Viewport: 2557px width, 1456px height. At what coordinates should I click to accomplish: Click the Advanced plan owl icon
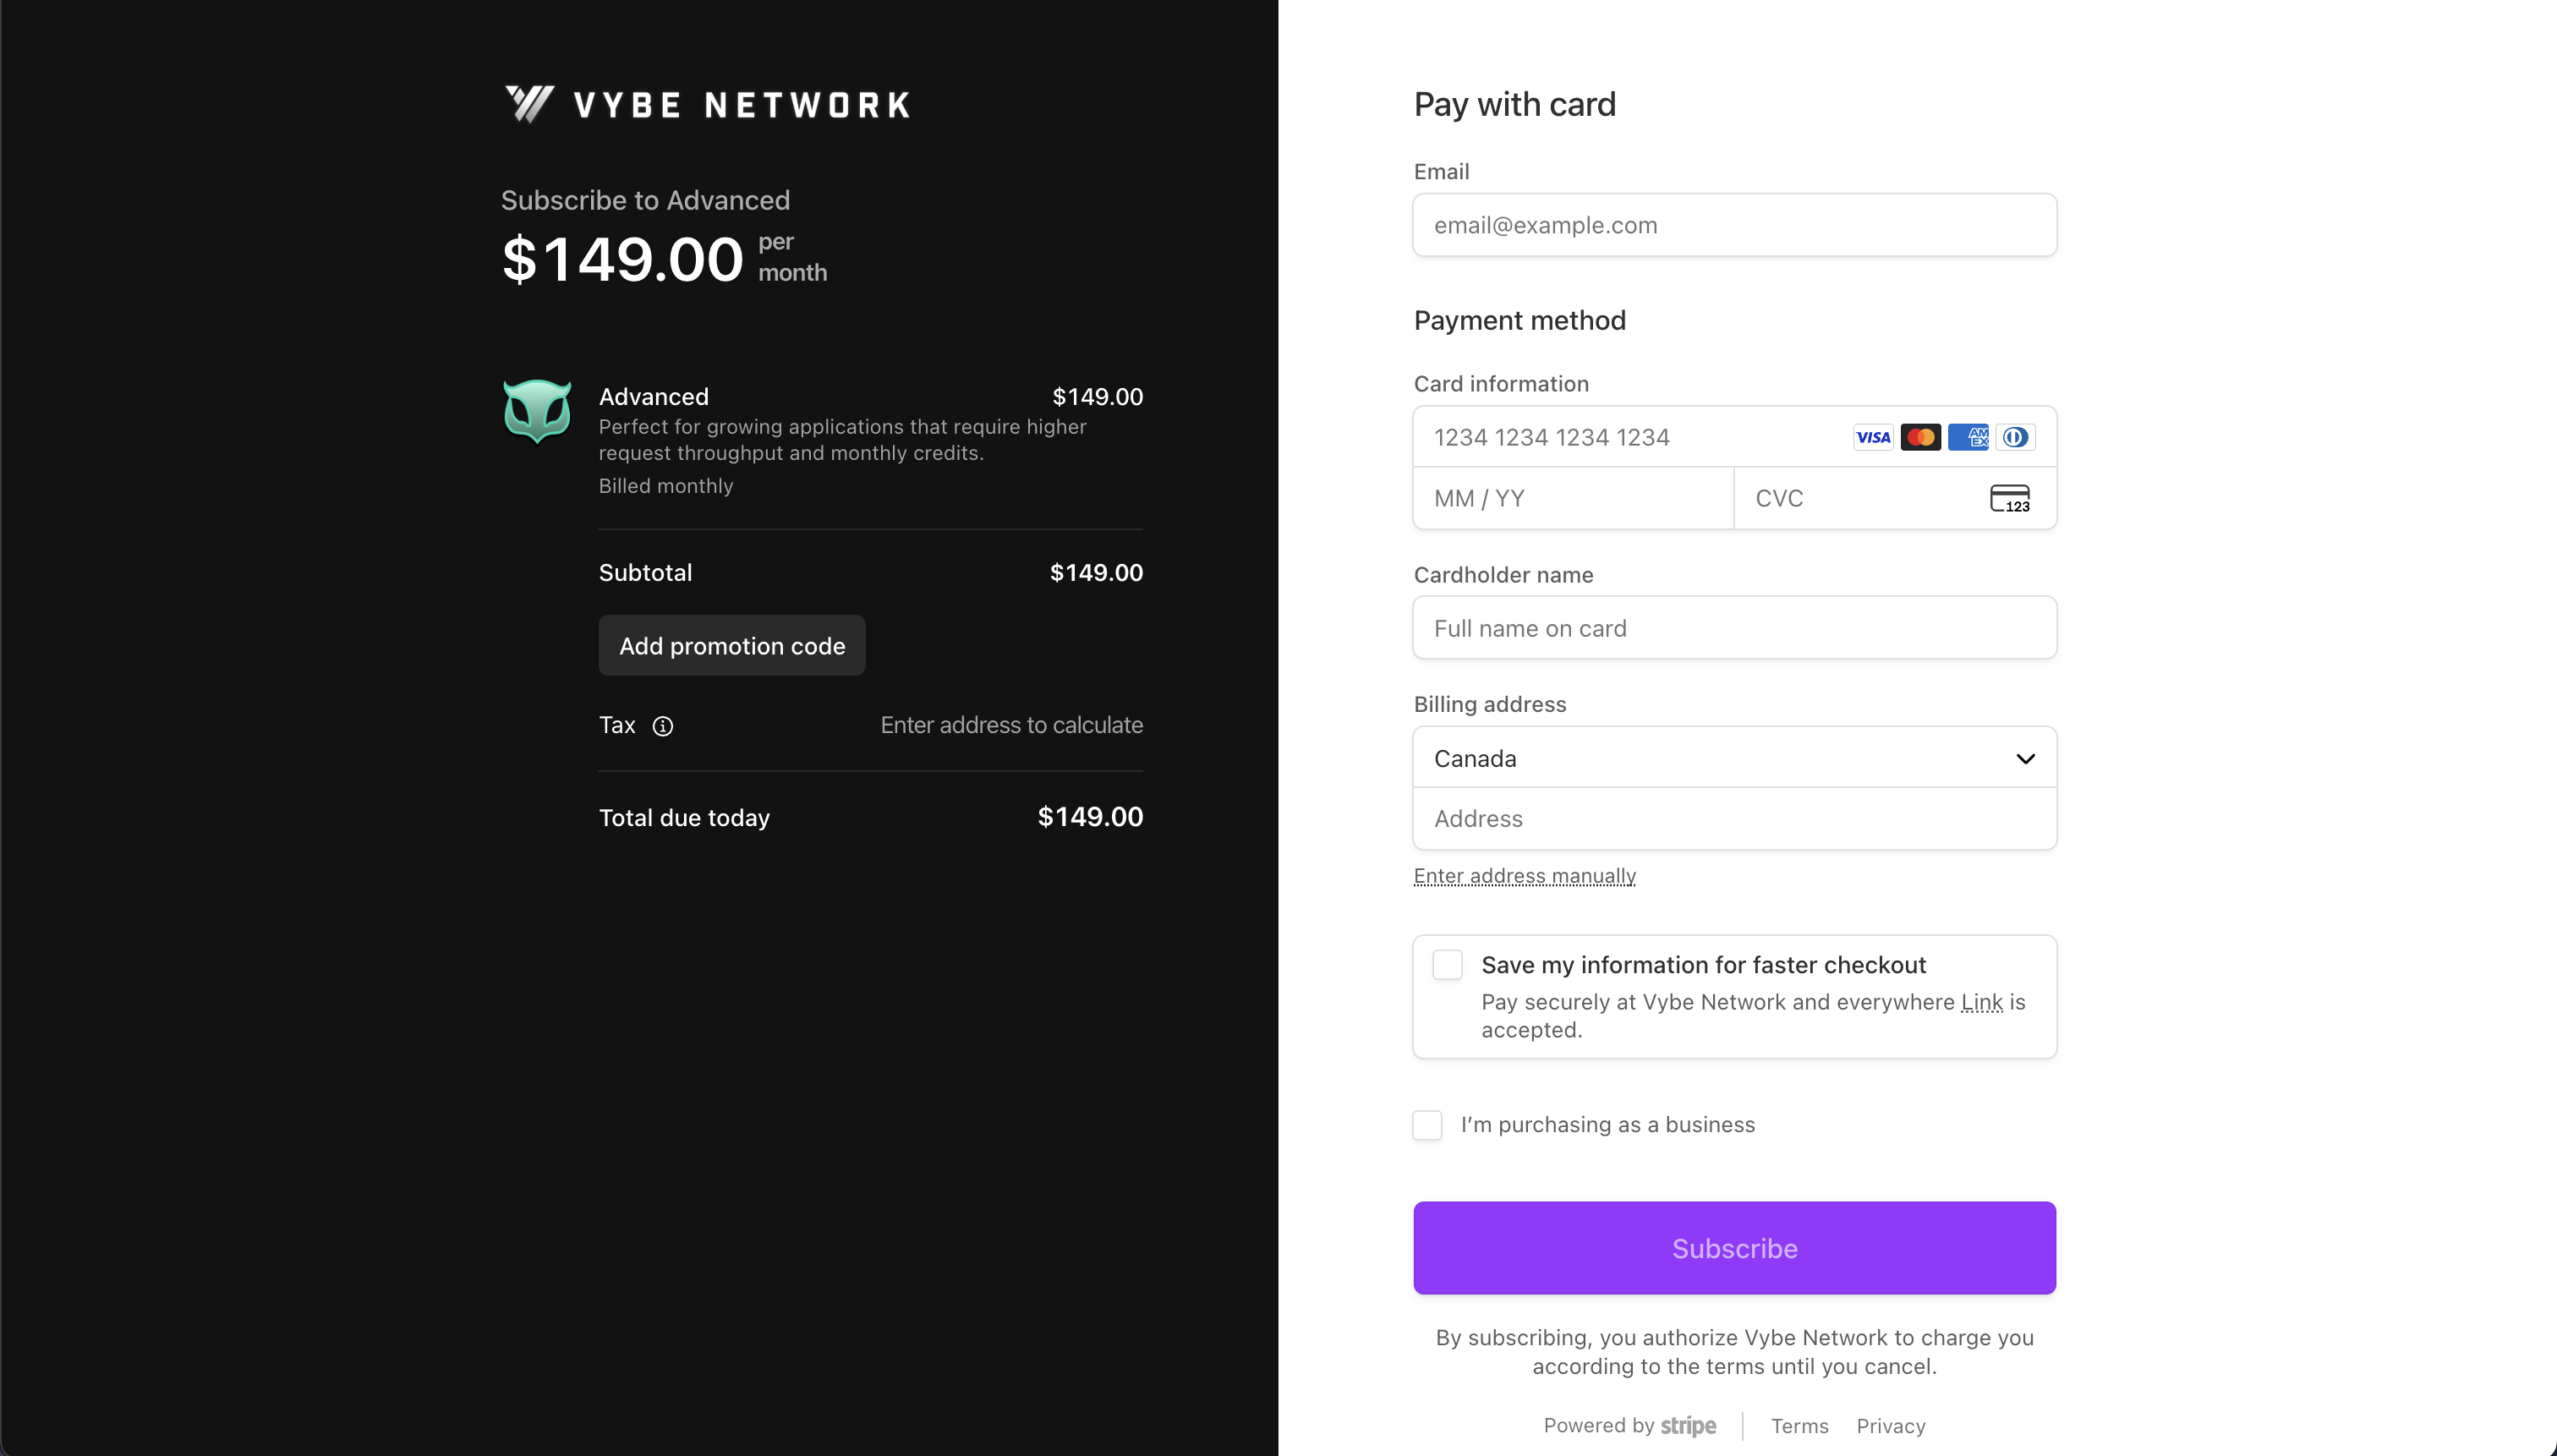[x=537, y=410]
